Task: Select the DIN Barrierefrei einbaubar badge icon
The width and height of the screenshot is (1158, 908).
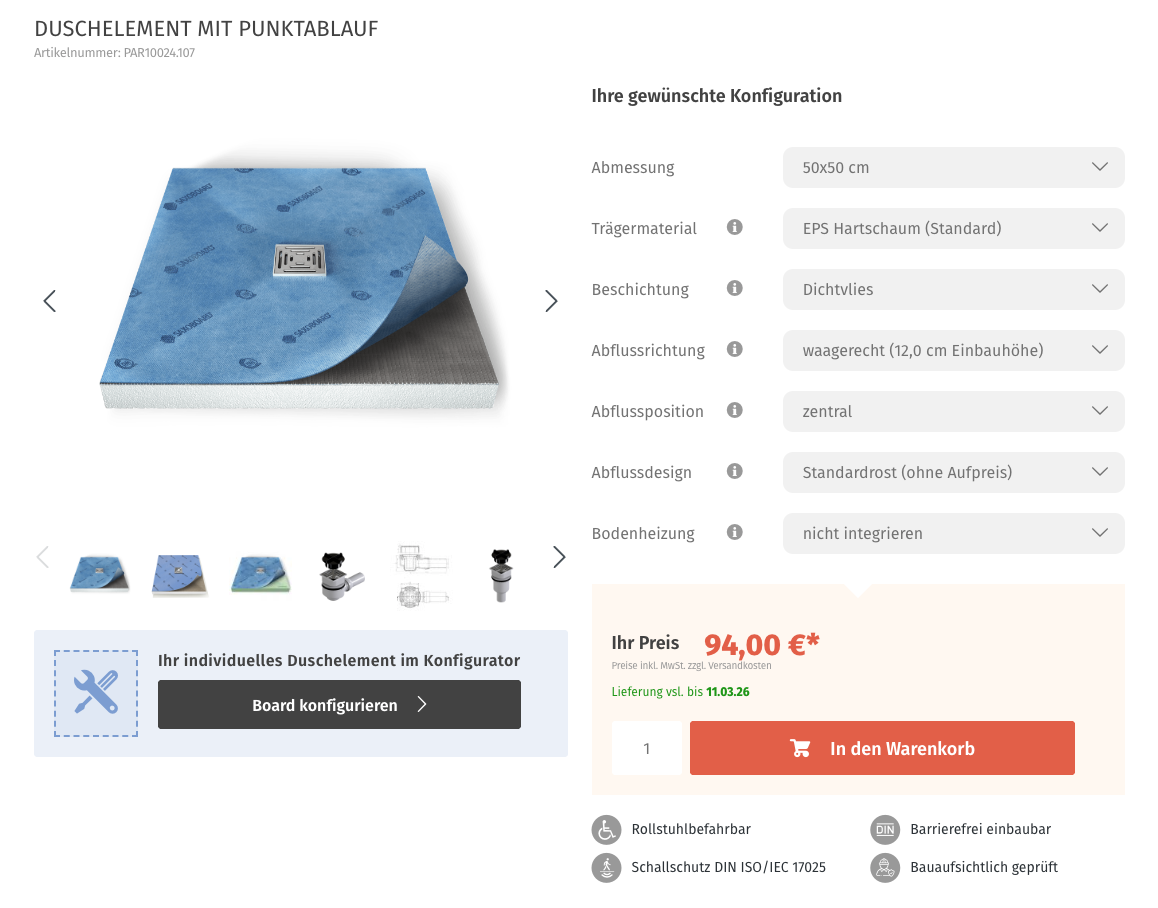Action: [x=885, y=829]
